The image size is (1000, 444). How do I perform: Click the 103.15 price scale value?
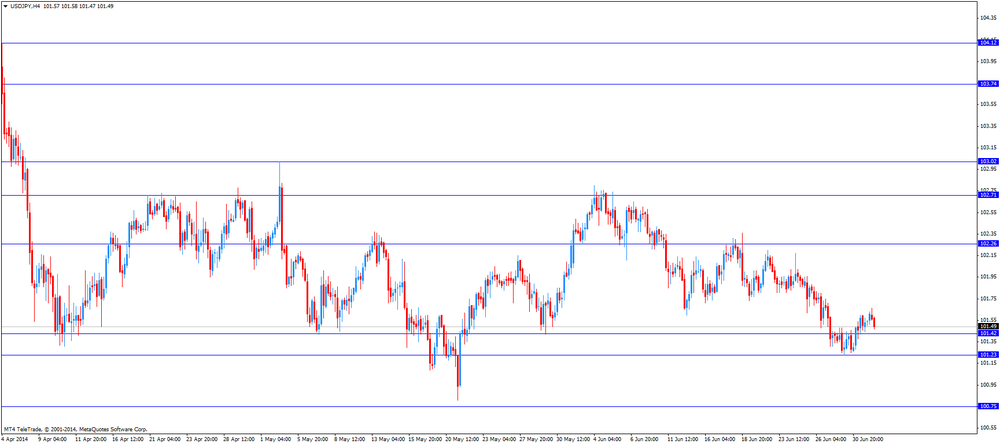click(989, 147)
